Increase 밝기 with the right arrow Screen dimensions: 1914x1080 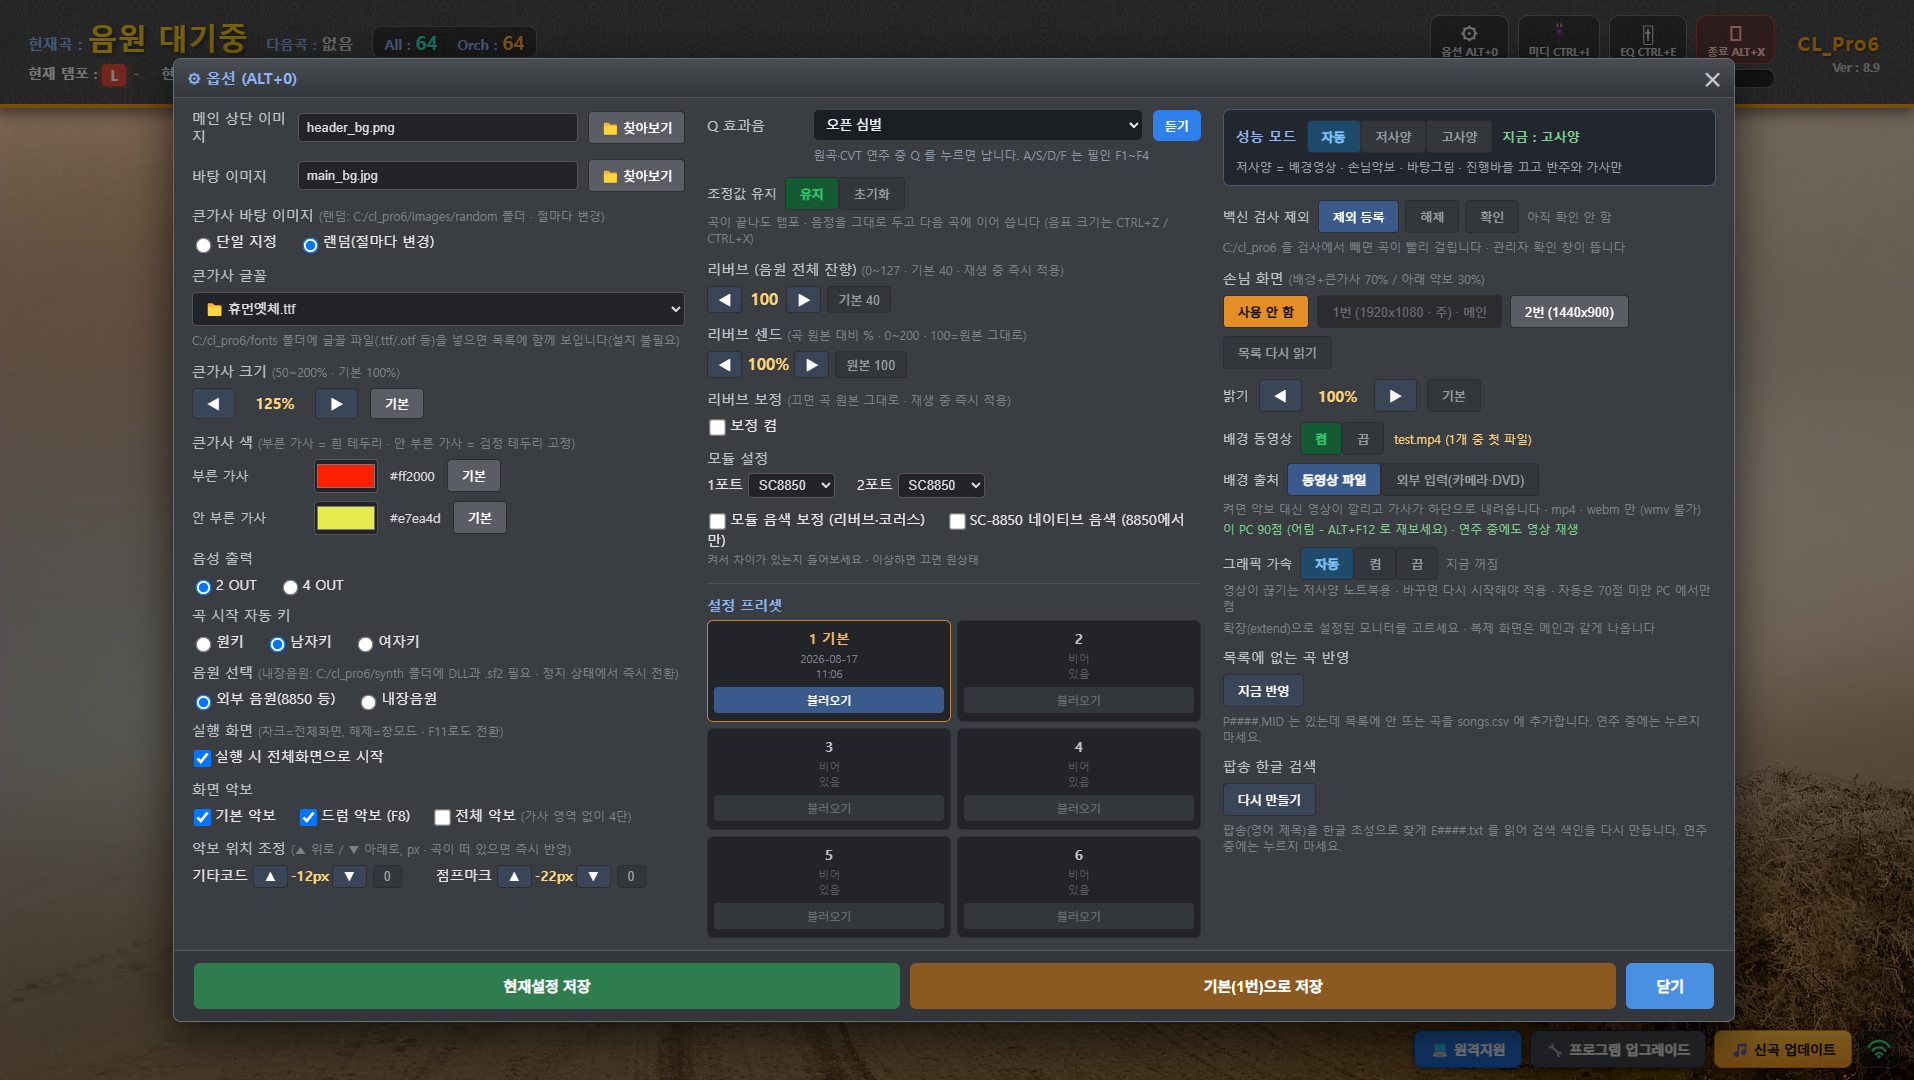coord(1395,396)
